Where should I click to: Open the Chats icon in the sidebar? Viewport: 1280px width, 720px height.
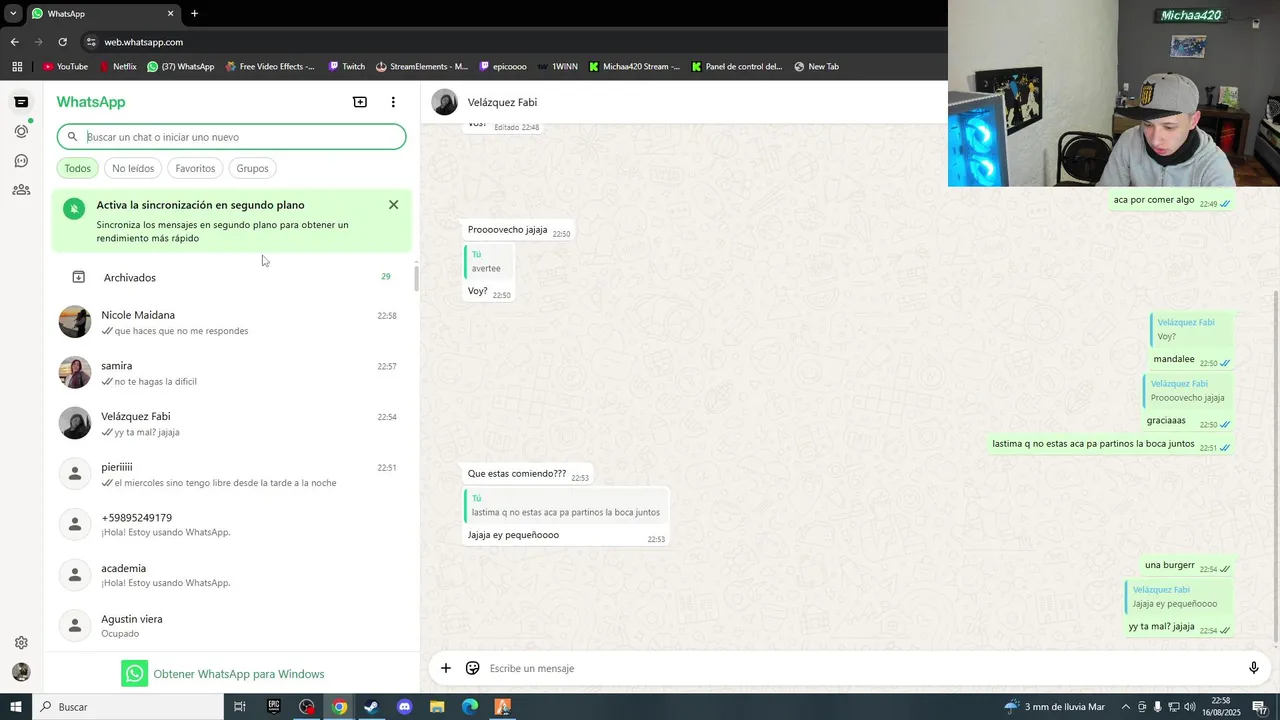(21, 102)
